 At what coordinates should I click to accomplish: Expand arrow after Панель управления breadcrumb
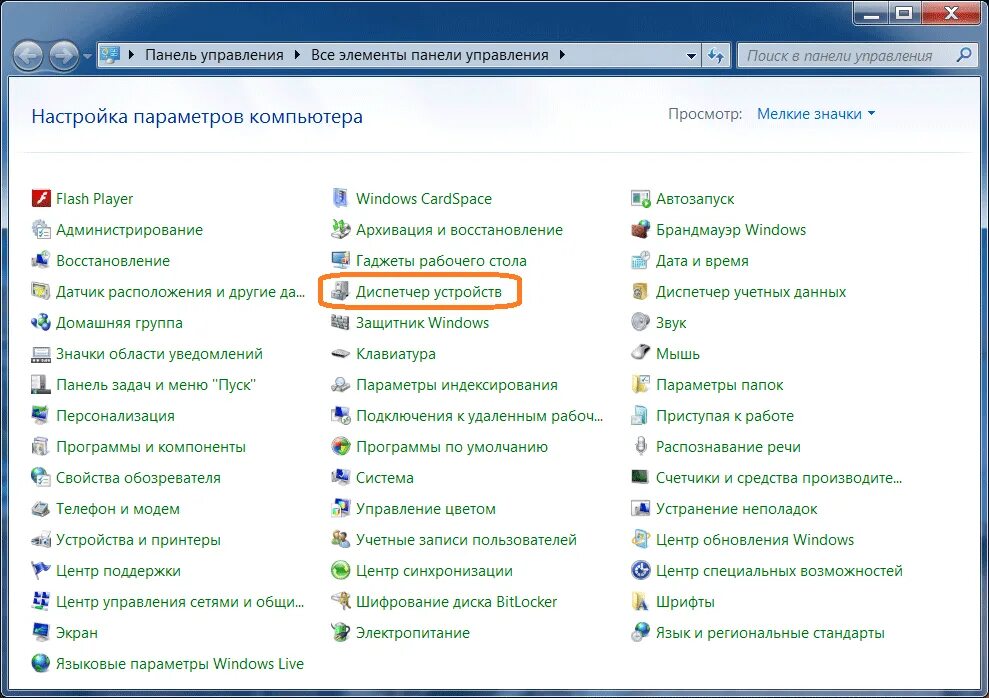297,55
